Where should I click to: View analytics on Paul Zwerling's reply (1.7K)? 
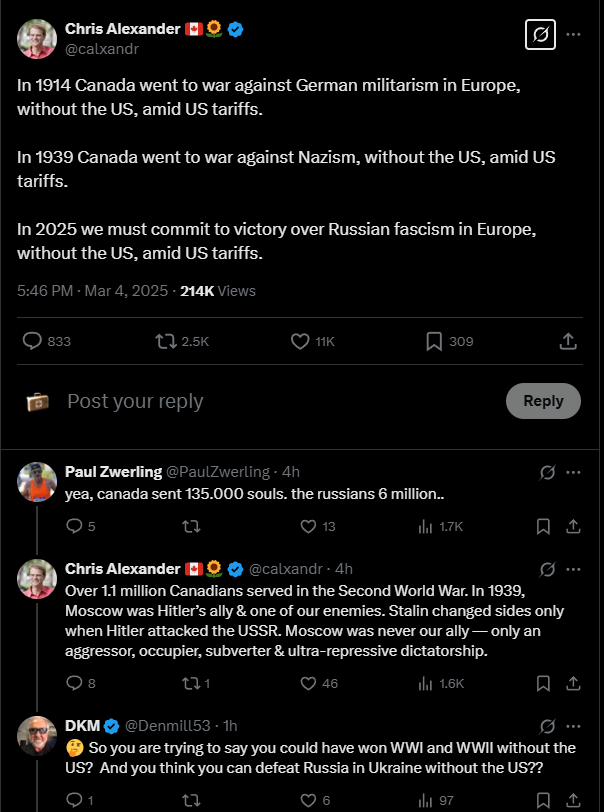click(440, 527)
